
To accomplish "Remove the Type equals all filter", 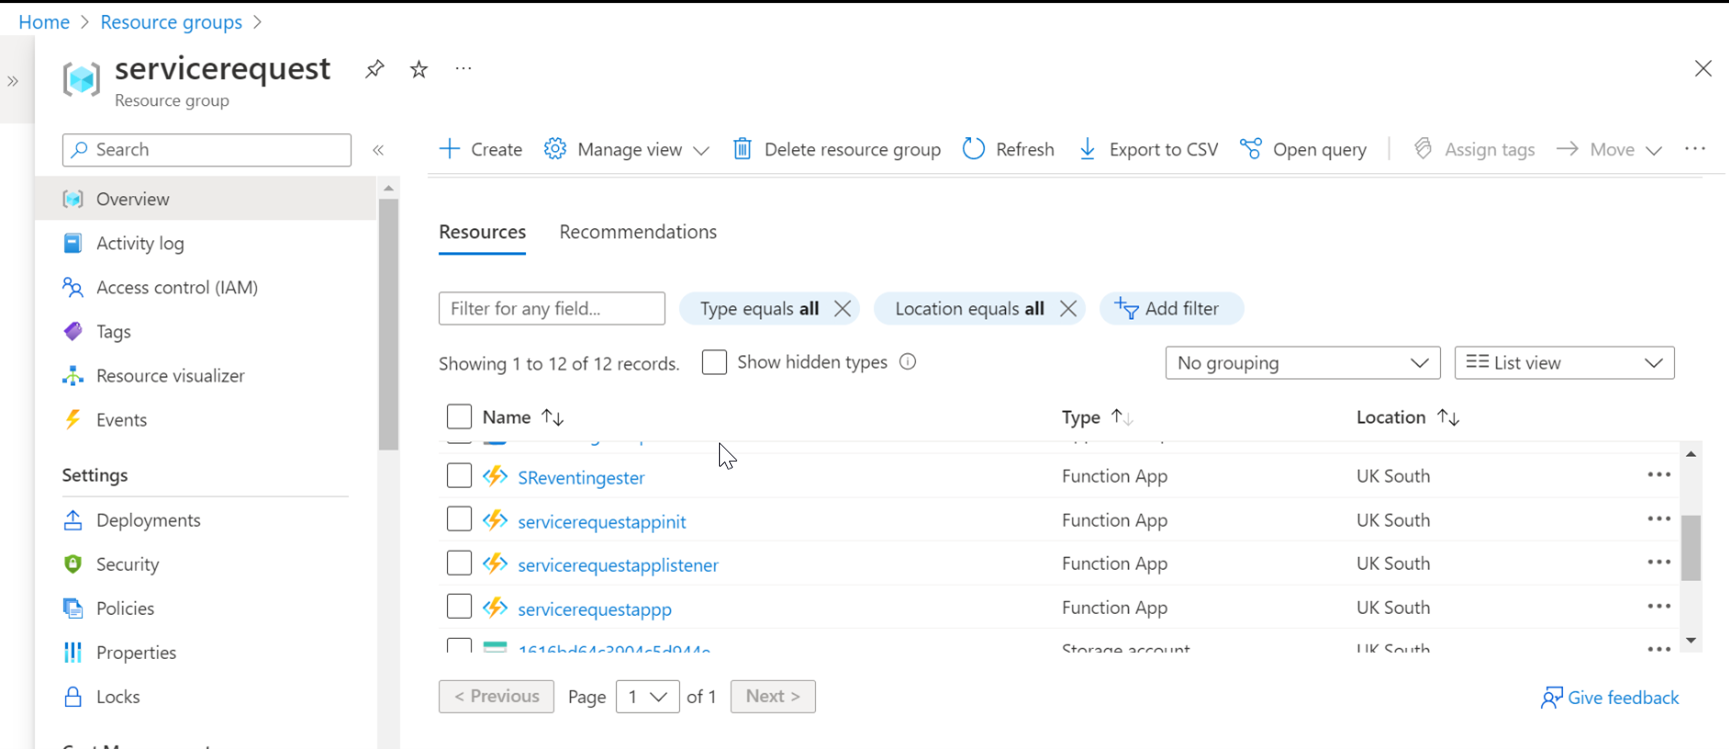I will coord(842,309).
